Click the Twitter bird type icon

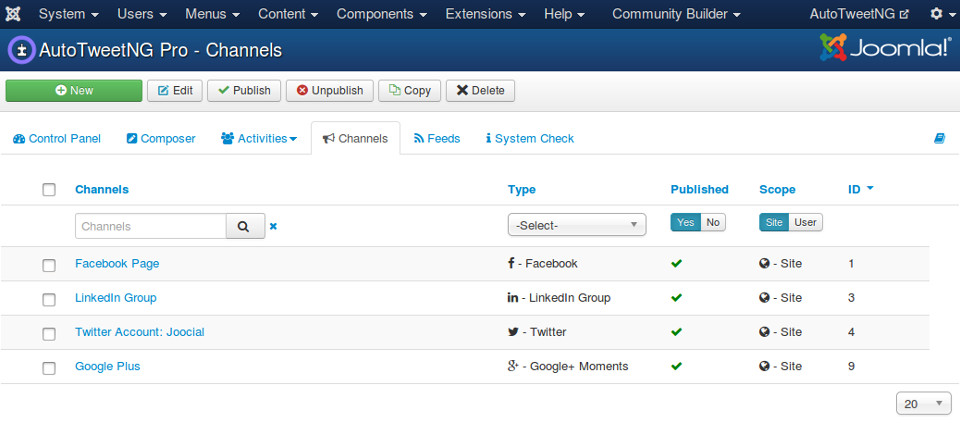pos(513,332)
